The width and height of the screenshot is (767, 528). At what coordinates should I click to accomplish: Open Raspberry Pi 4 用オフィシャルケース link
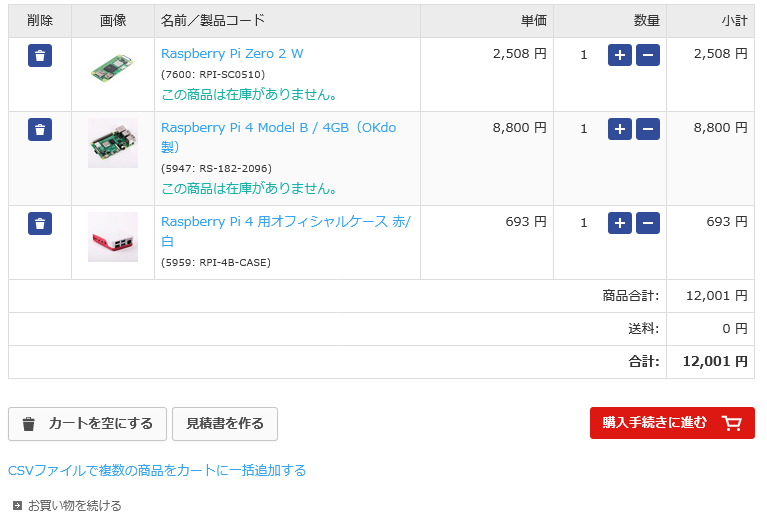[285, 222]
